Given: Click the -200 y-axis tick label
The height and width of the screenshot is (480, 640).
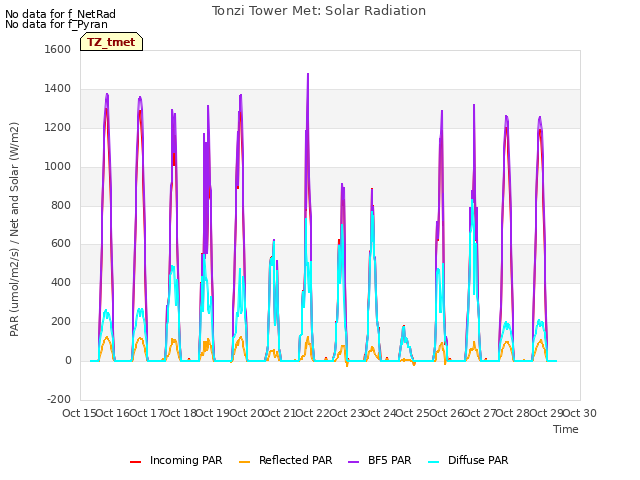Looking at the screenshot, I should pyautogui.click(x=59, y=399).
